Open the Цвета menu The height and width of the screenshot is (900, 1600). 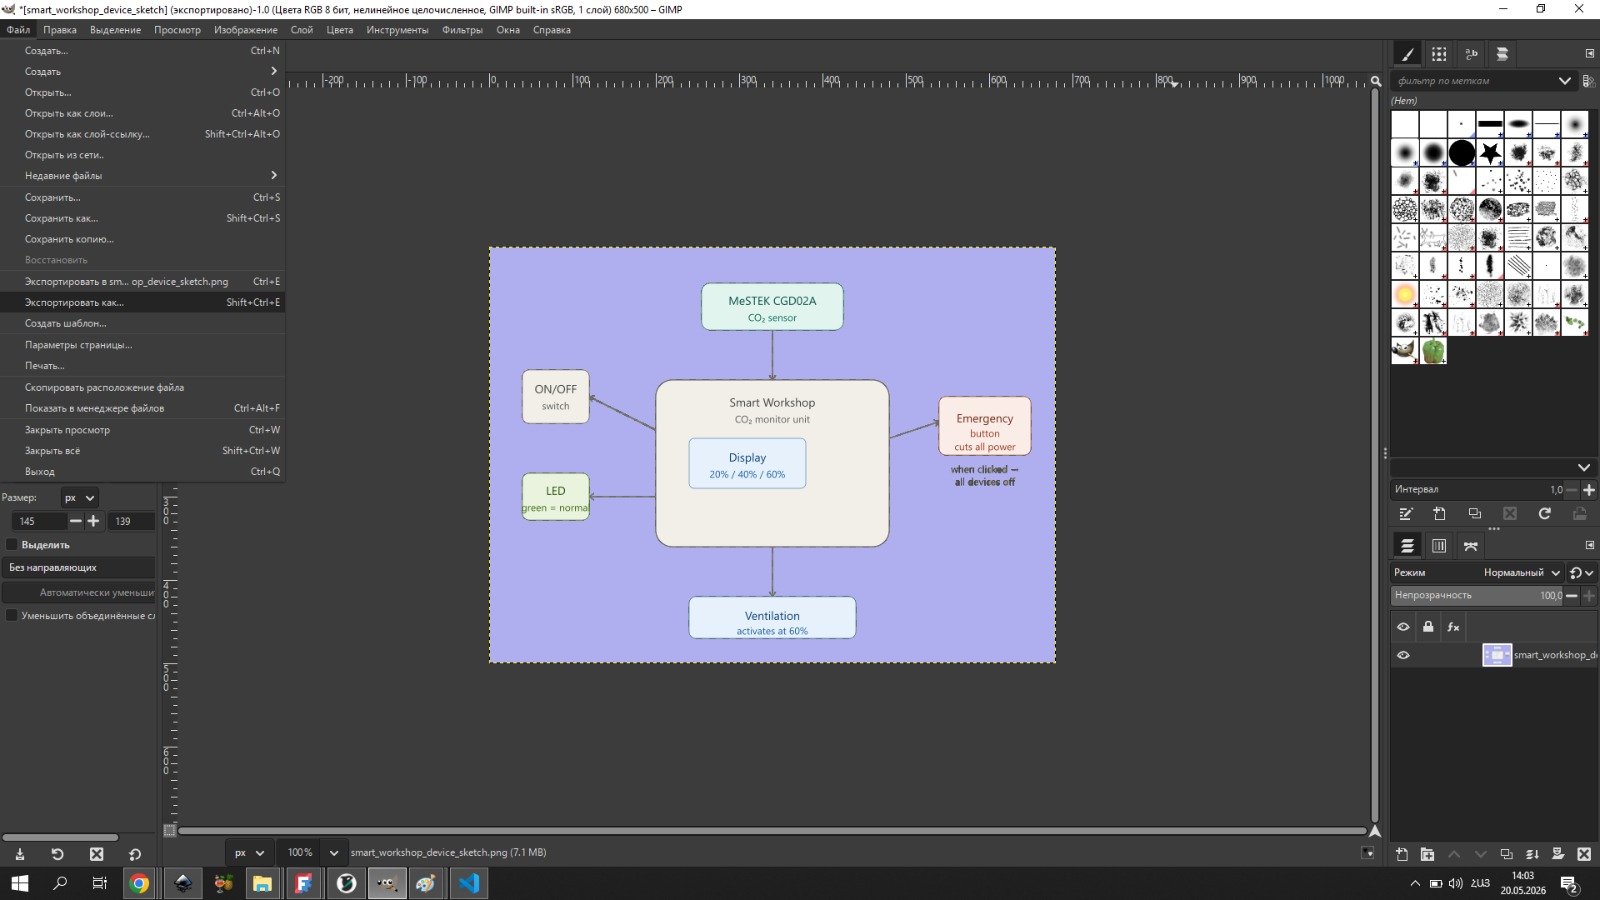[340, 30]
